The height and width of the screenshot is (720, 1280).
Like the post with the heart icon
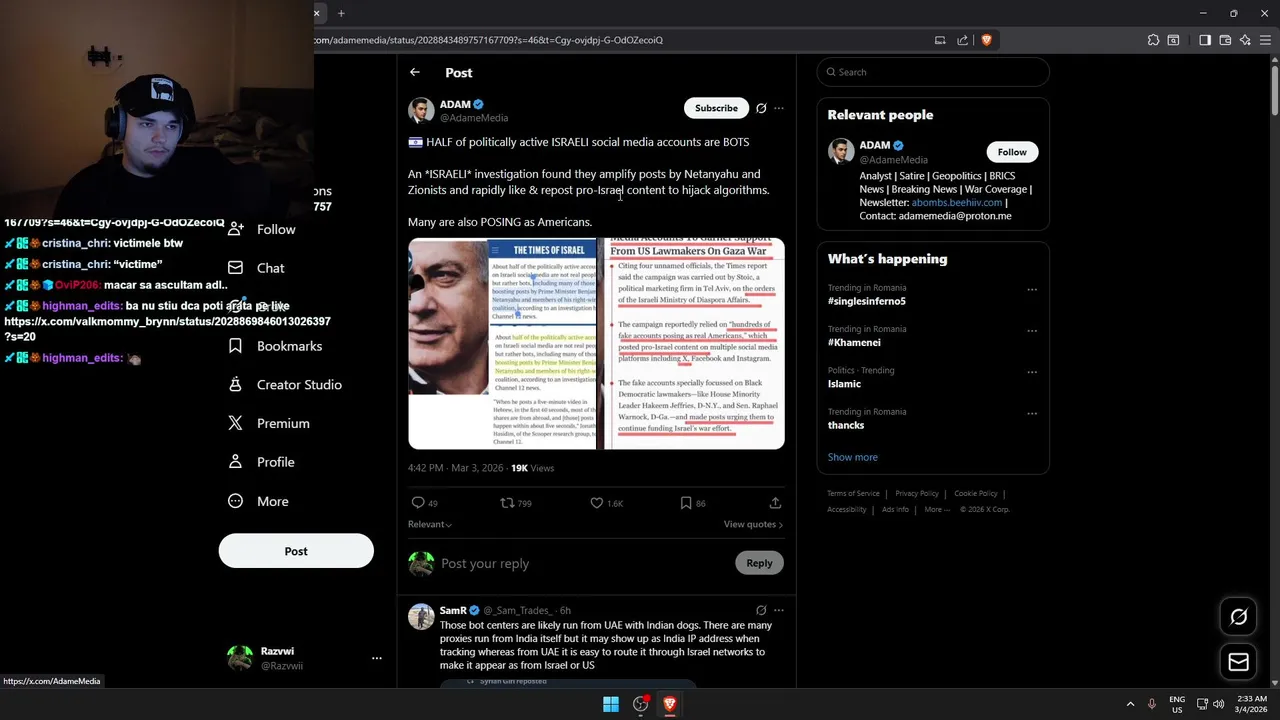point(596,503)
